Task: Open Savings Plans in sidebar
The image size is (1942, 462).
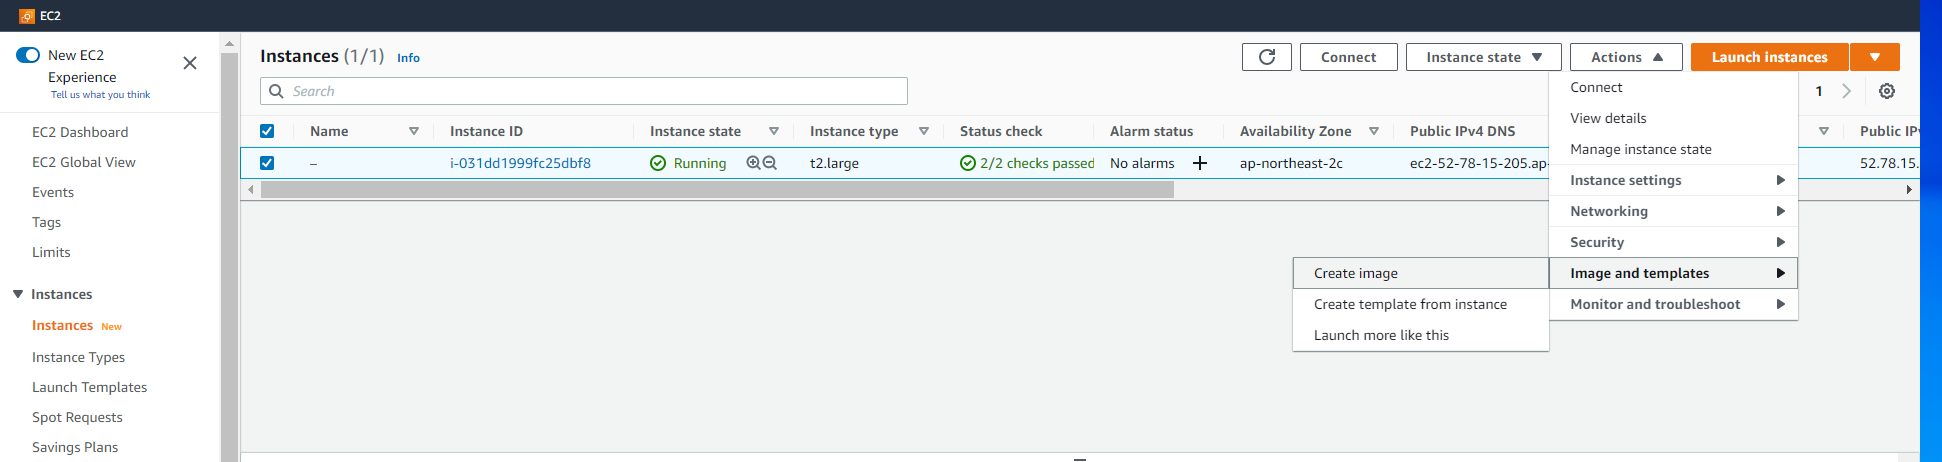Action: click(75, 447)
